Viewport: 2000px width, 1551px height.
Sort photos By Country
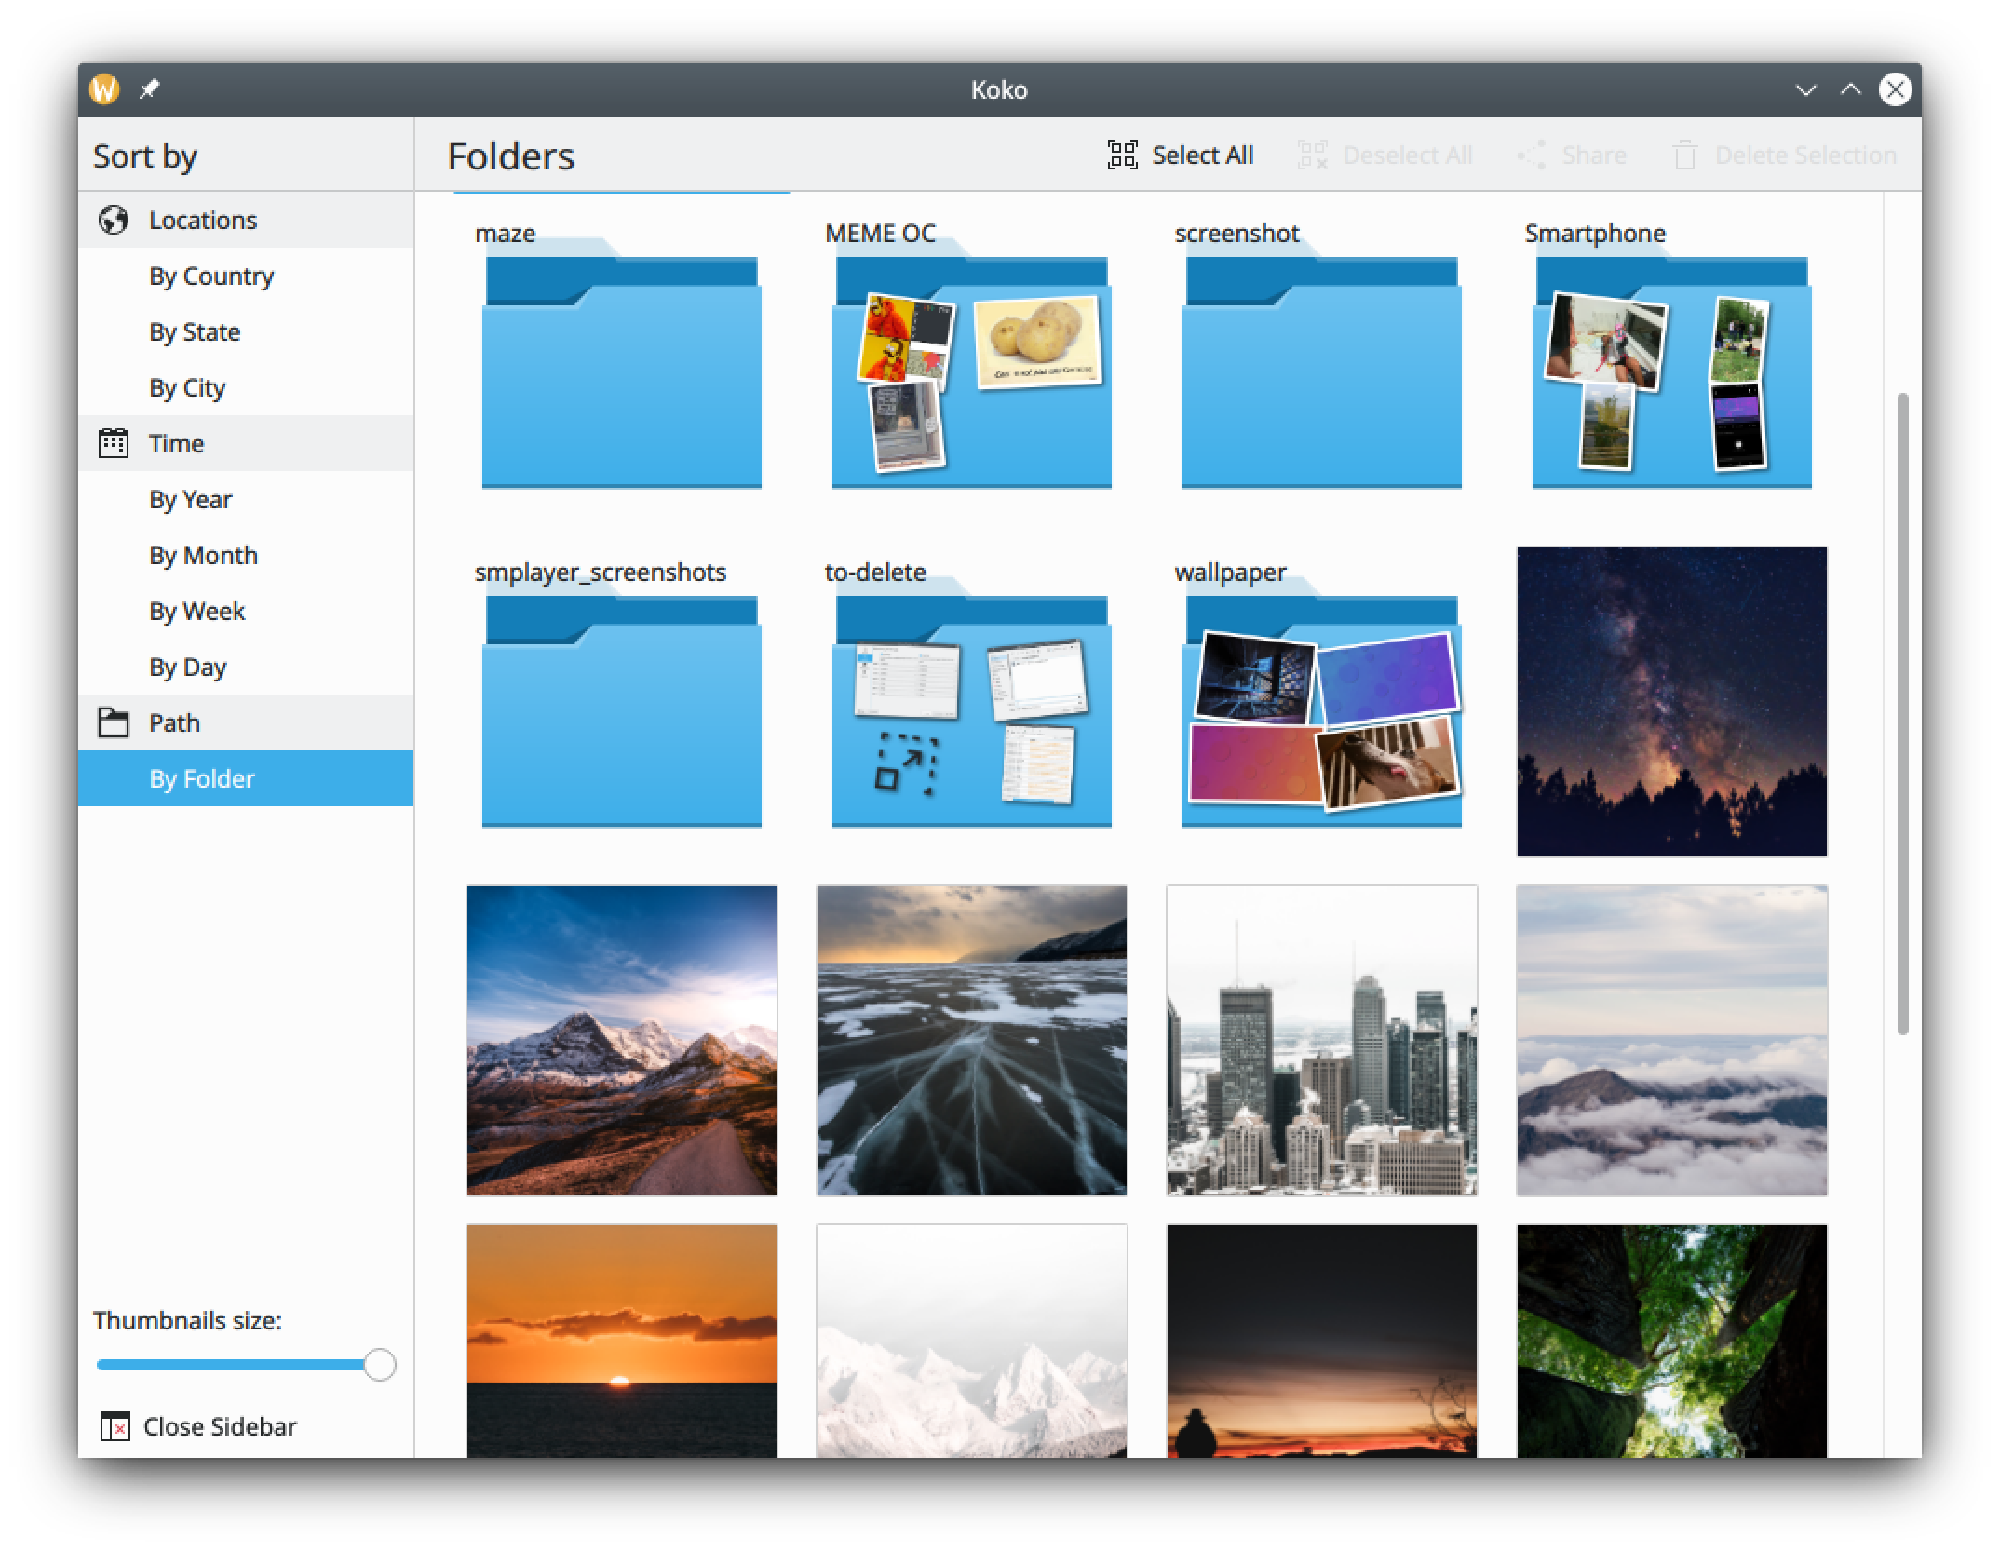click(x=211, y=276)
